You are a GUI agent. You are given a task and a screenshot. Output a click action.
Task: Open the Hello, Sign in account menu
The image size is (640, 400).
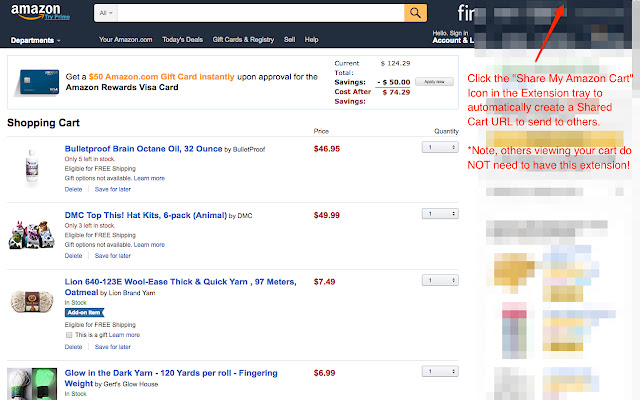[453, 37]
